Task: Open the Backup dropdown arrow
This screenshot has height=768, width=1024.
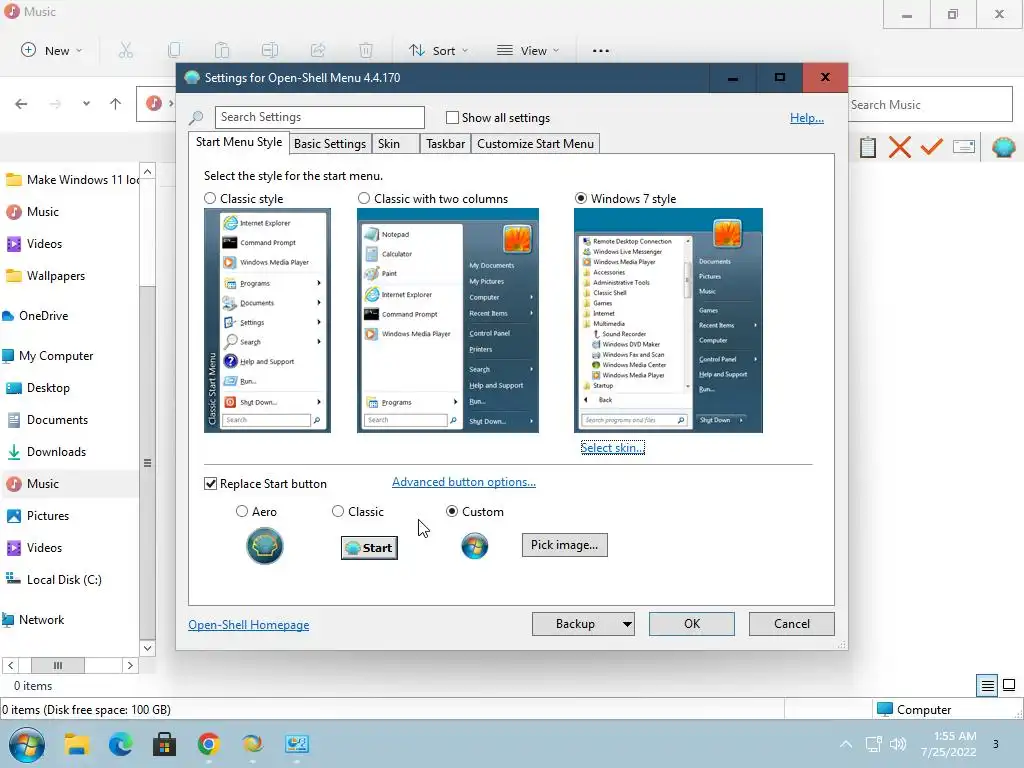Action: 627,624
